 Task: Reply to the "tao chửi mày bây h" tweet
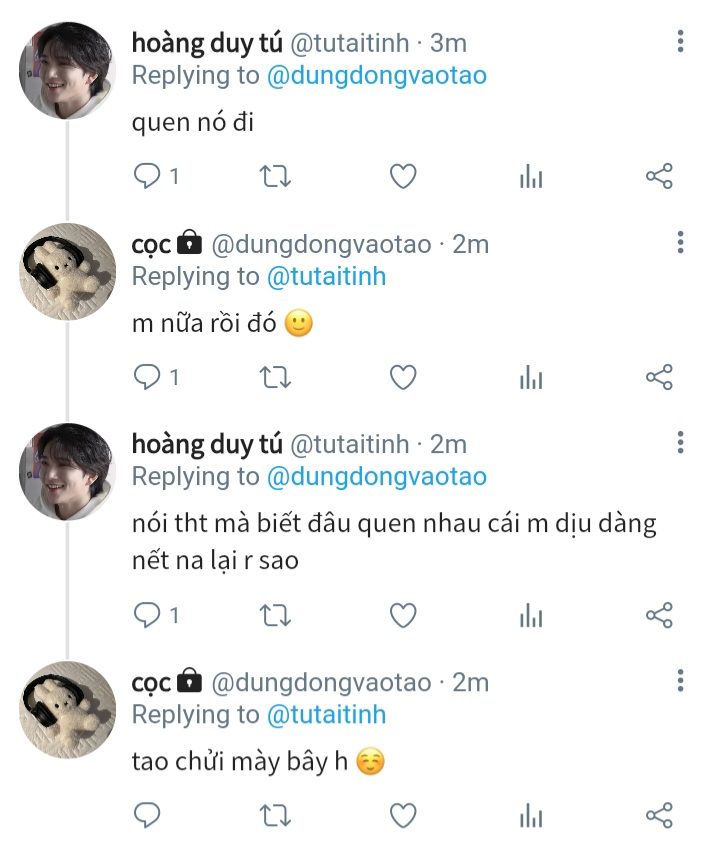pos(147,815)
